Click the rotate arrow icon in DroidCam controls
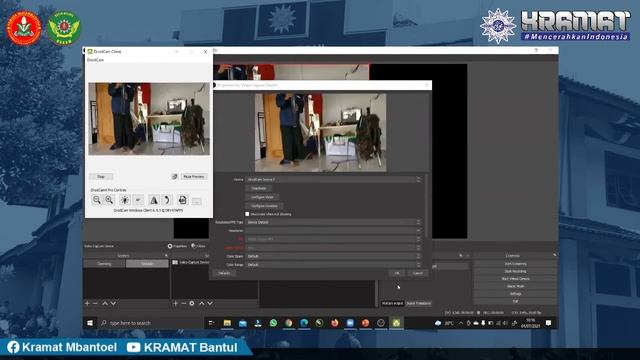 pos(167,200)
